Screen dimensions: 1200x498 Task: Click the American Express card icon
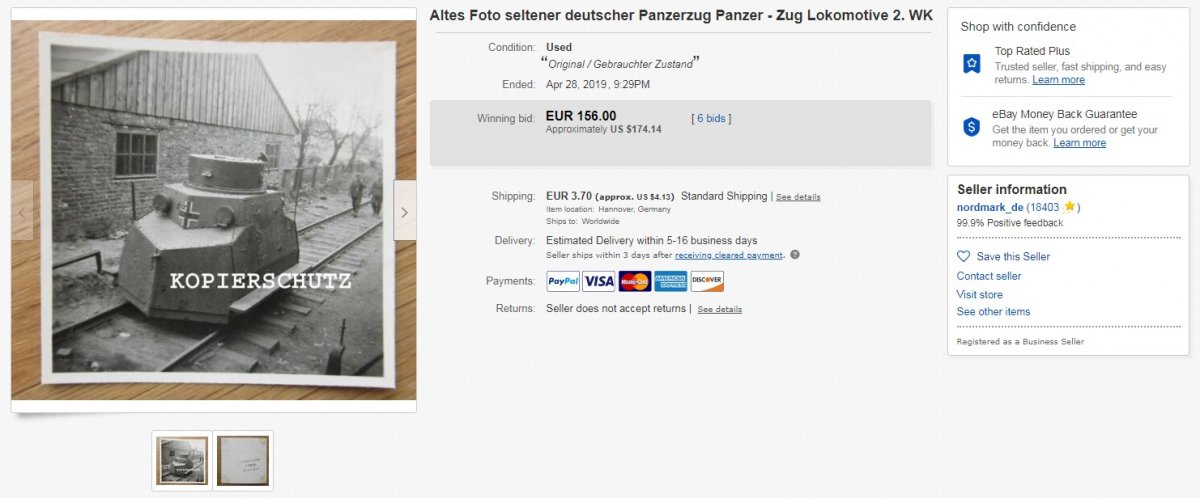(x=671, y=281)
